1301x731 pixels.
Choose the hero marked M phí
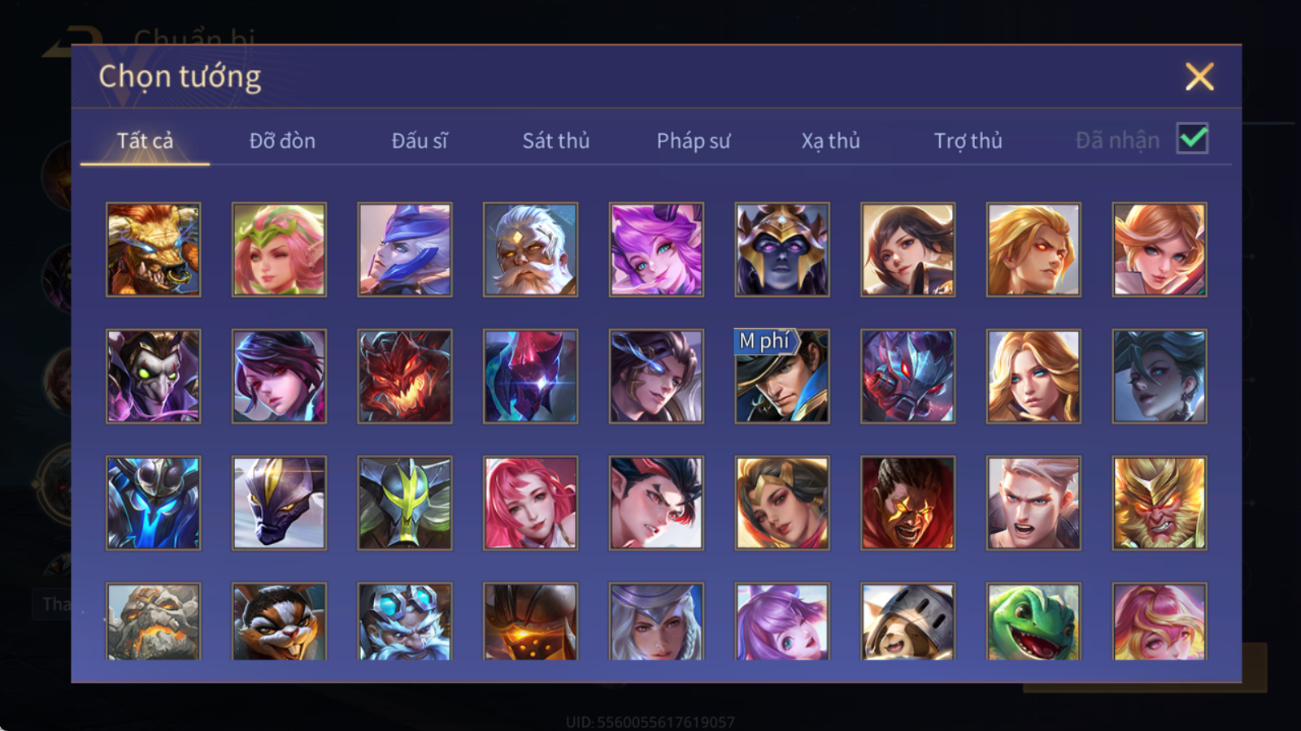pos(782,376)
